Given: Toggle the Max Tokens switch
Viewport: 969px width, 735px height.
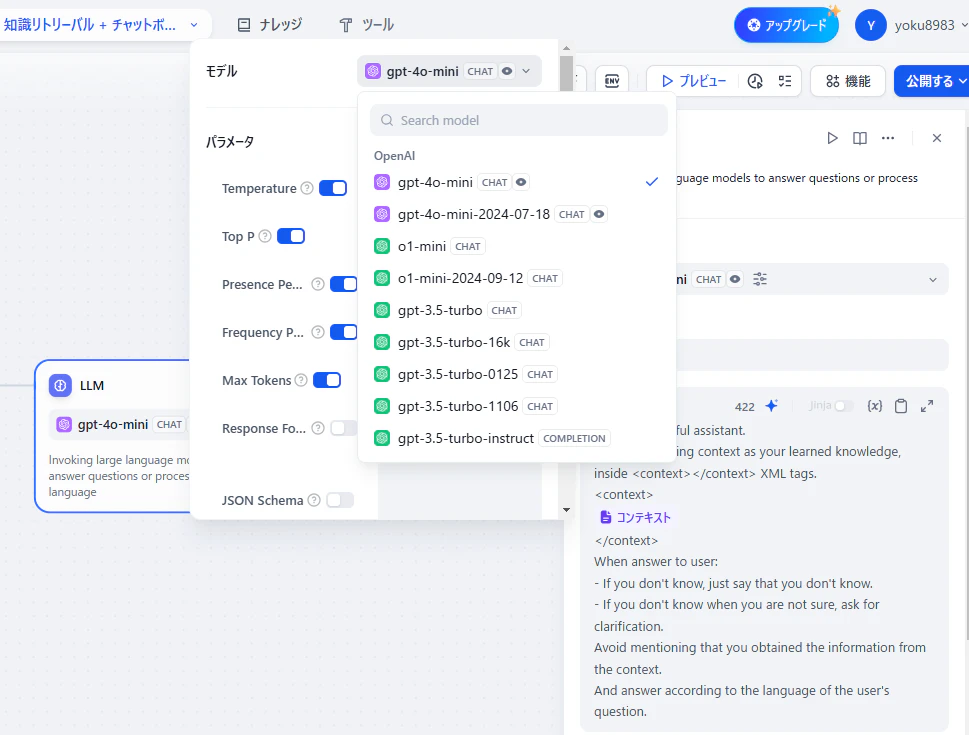Looking at the screenshot, I should [x=327, y=380].
